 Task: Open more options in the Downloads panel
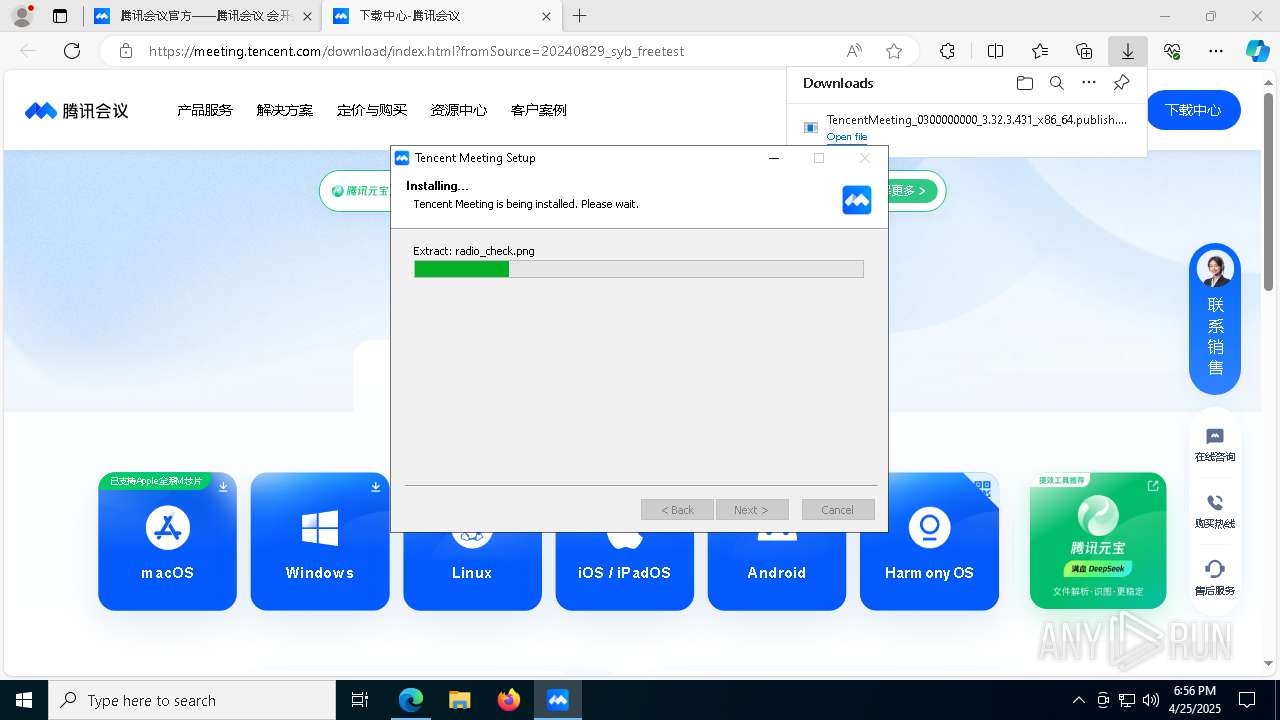click(x=1089, y=83)
